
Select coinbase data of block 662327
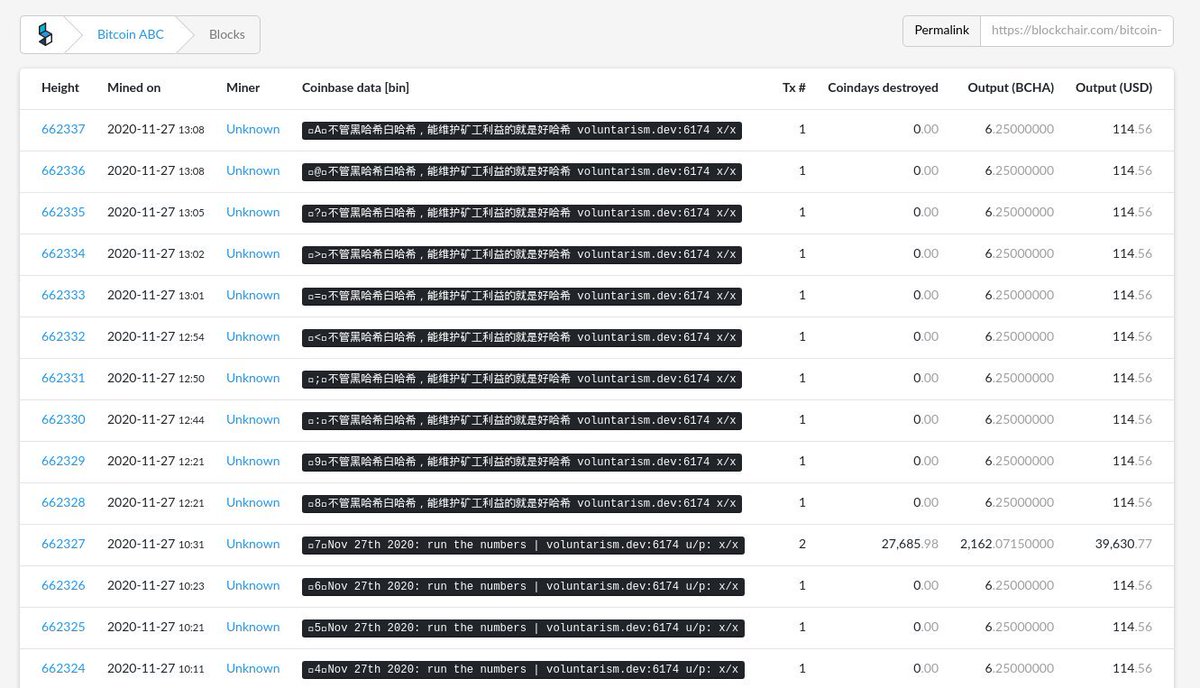pyautogui.click(x=523, y=545)
